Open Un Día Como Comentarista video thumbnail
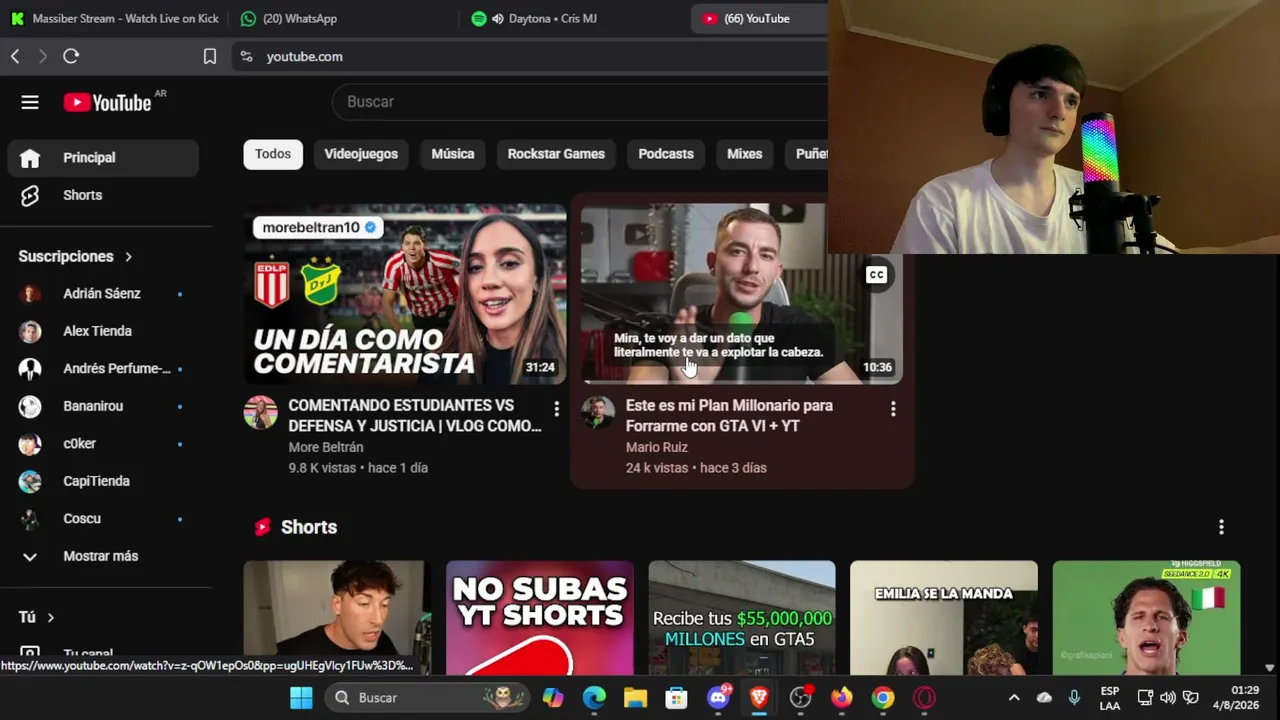The image size is (1280, 720). tap(405, 294)
